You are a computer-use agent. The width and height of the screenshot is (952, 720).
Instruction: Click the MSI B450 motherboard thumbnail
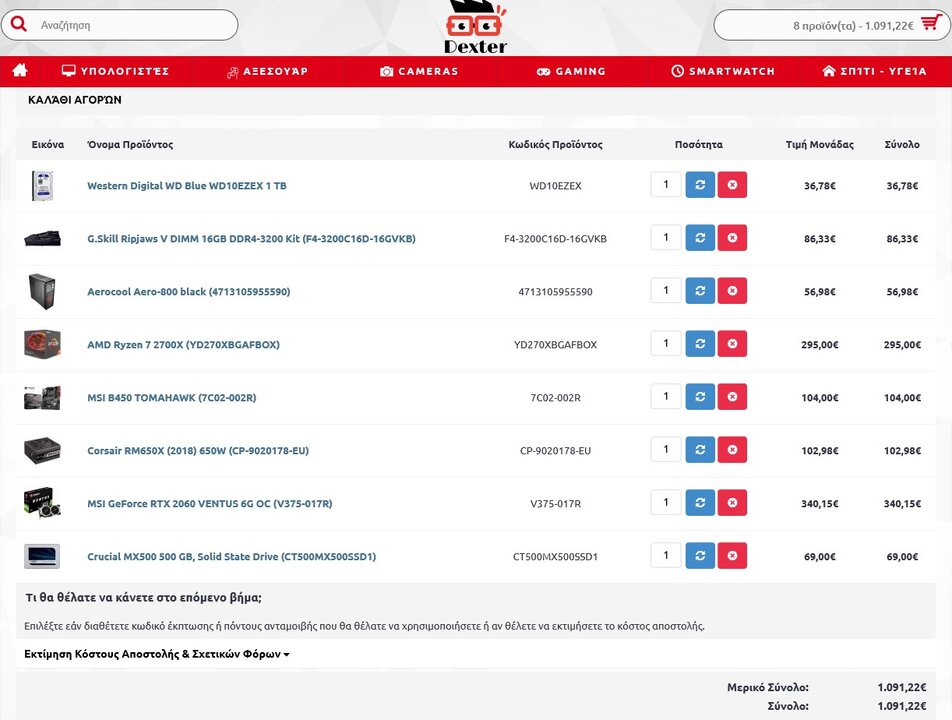(x=42, y=398)
